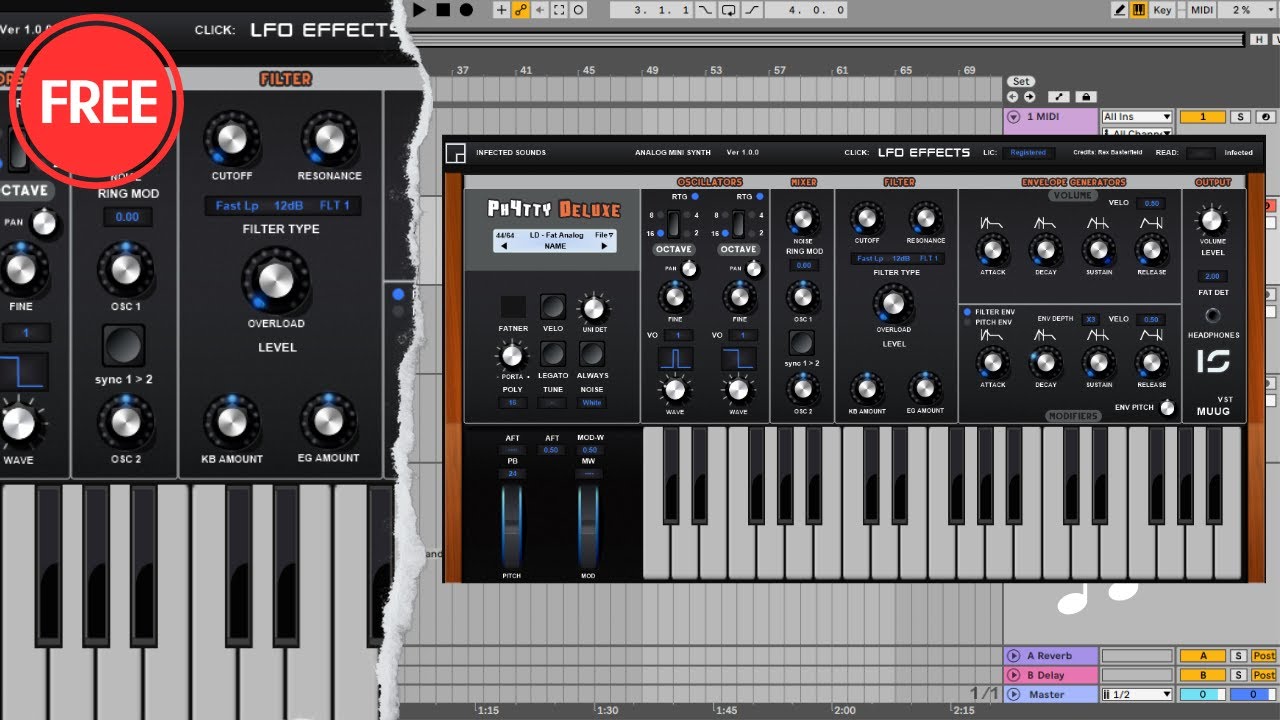Image resolution: width=1280 pixels, height=720 pixels.
Task: Open the NOISE White type selector
Action: point(591,402)
